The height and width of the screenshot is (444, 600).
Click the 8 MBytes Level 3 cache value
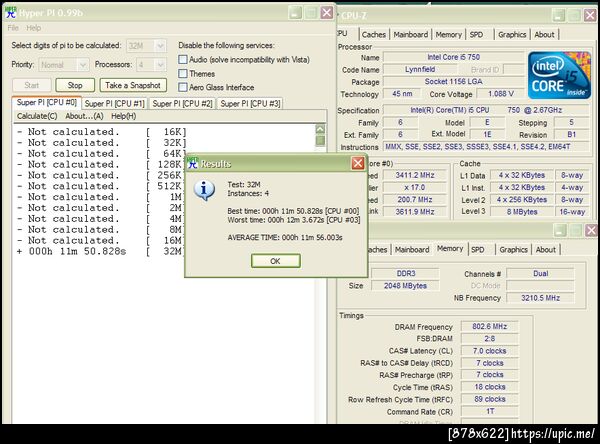[x=522, y=212]
